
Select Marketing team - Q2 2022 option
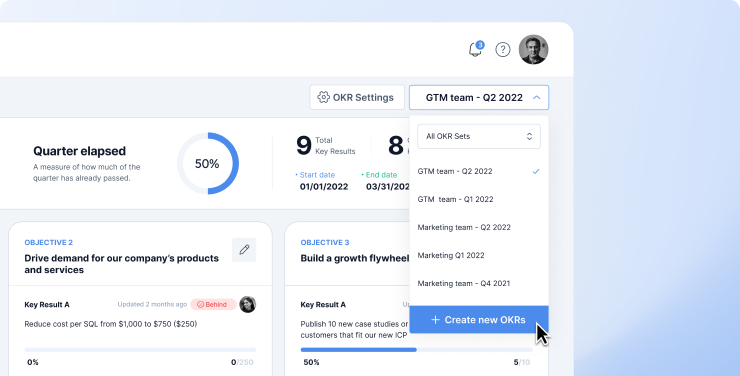pos(479,227)
